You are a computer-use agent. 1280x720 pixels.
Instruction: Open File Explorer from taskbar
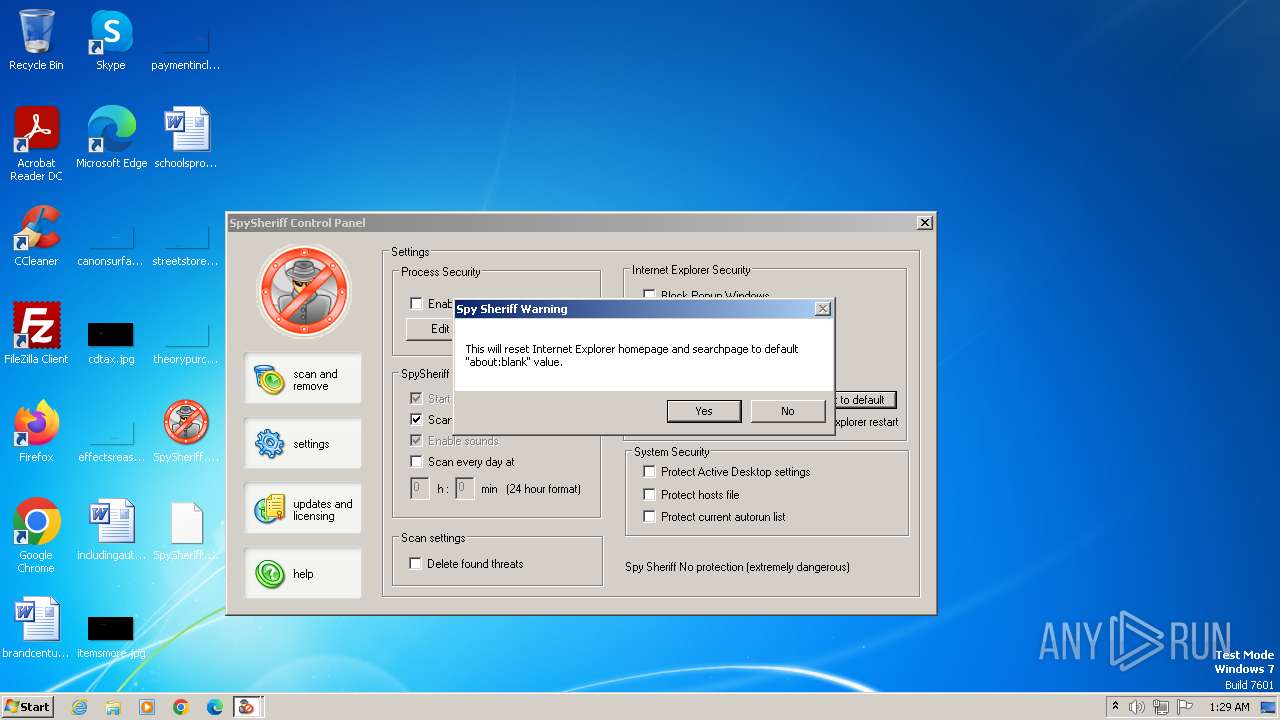point(113,707)
